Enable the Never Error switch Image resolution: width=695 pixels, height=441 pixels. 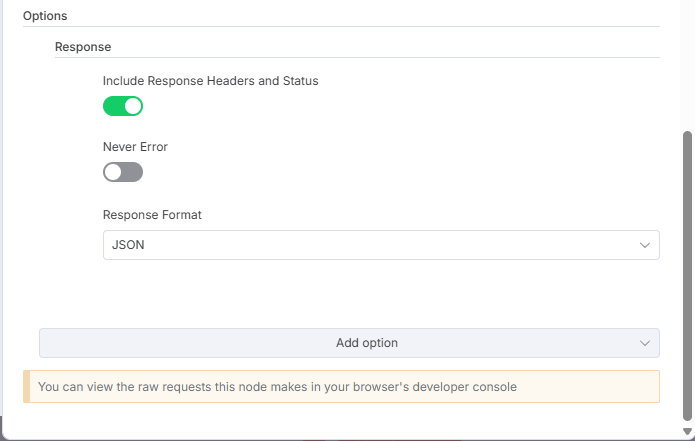[123, 172]
